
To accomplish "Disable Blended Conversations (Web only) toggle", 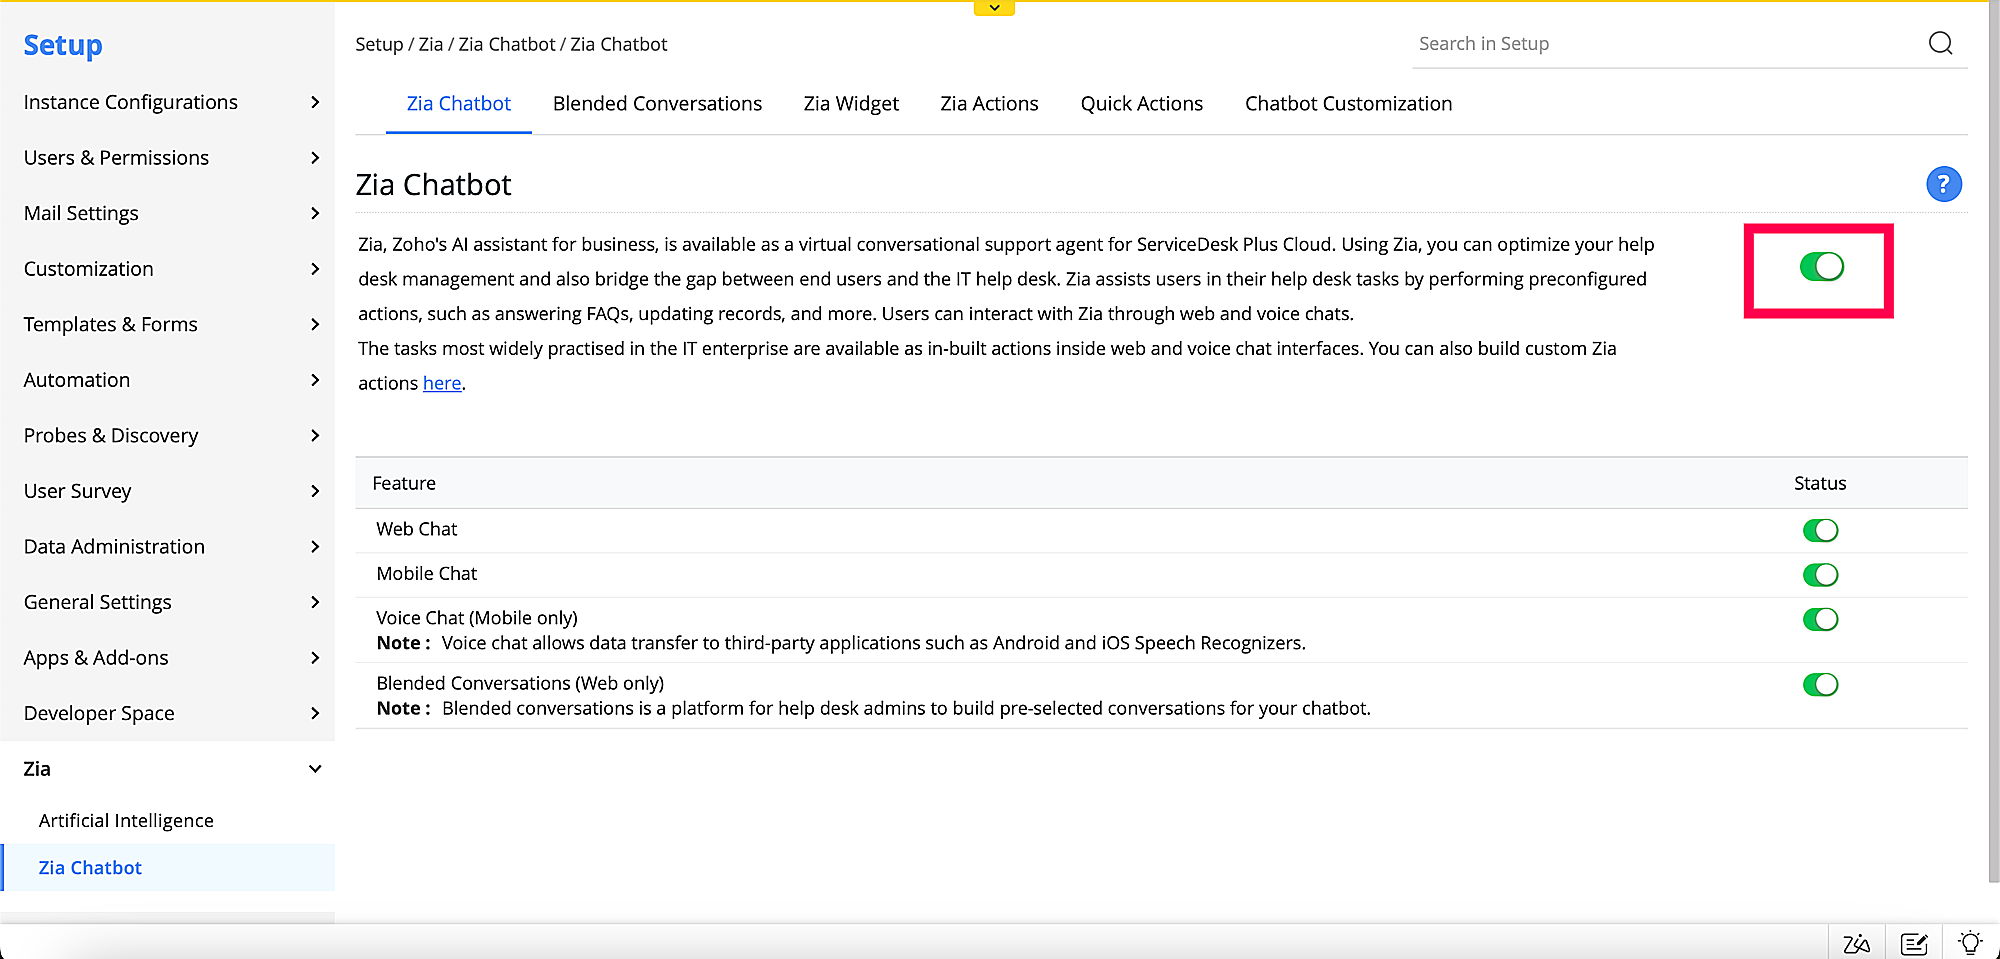I will point(1820,685).
